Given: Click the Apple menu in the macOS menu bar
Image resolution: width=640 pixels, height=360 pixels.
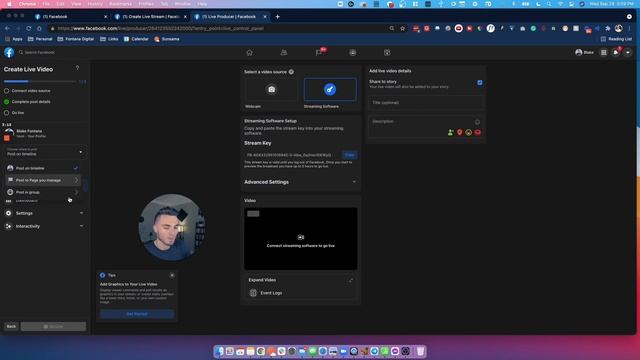Looking at the screenshot, I should coord(9,4).
